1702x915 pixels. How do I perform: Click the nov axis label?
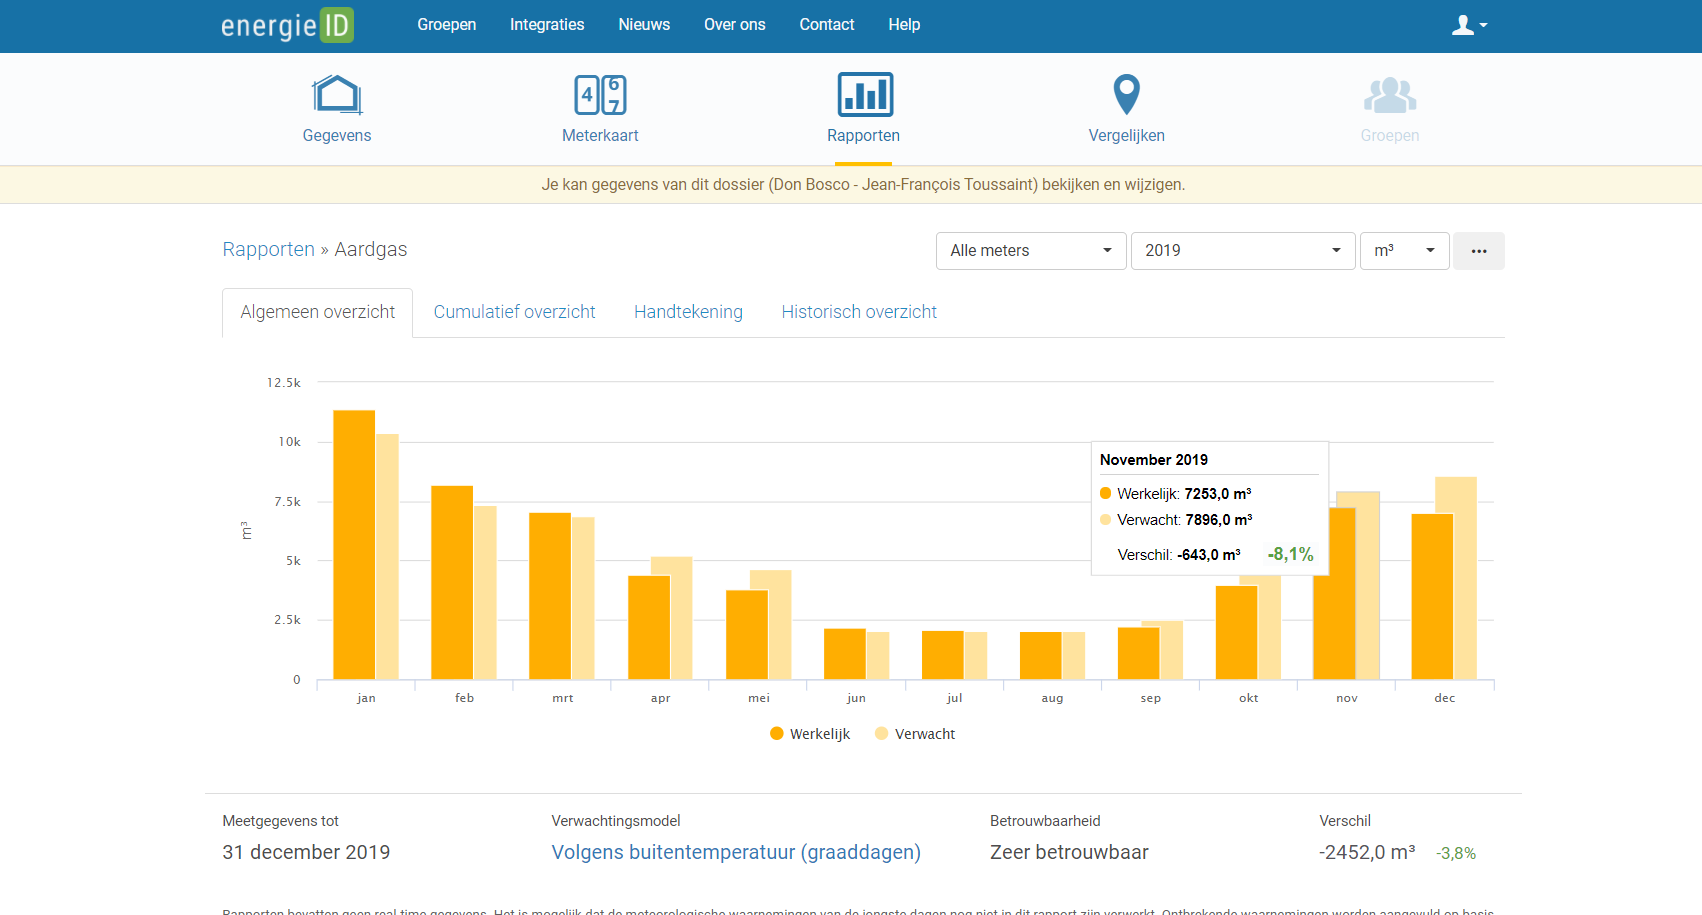tap(1347, 698)
